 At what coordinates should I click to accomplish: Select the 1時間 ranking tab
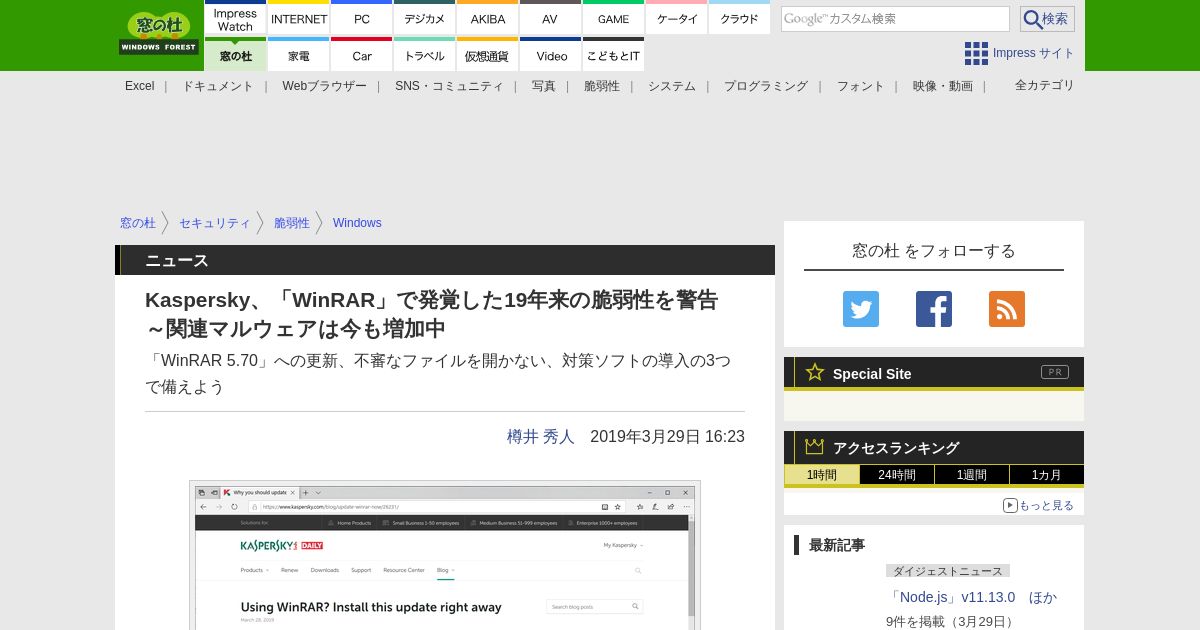[x=822, y=475]
